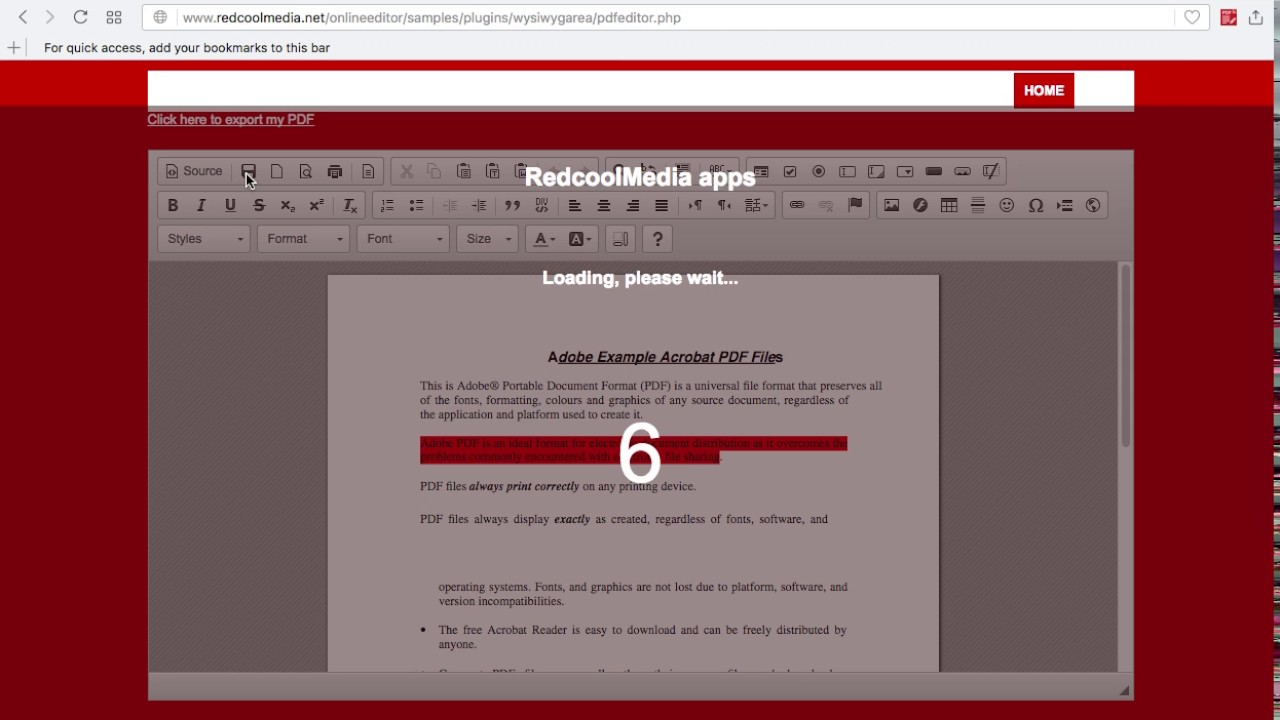
Task: Toggle Bold formatting
Action: (x=172, y=205)
